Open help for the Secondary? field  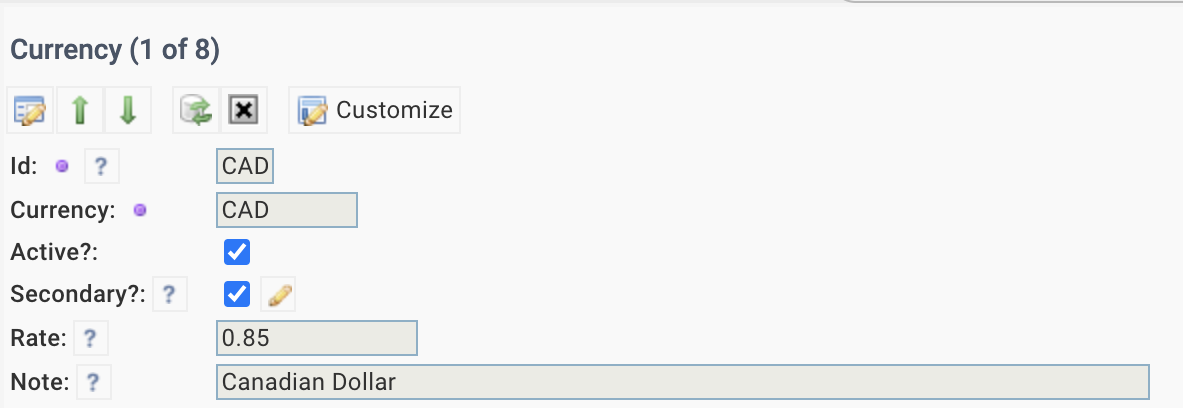coord(170,294)
